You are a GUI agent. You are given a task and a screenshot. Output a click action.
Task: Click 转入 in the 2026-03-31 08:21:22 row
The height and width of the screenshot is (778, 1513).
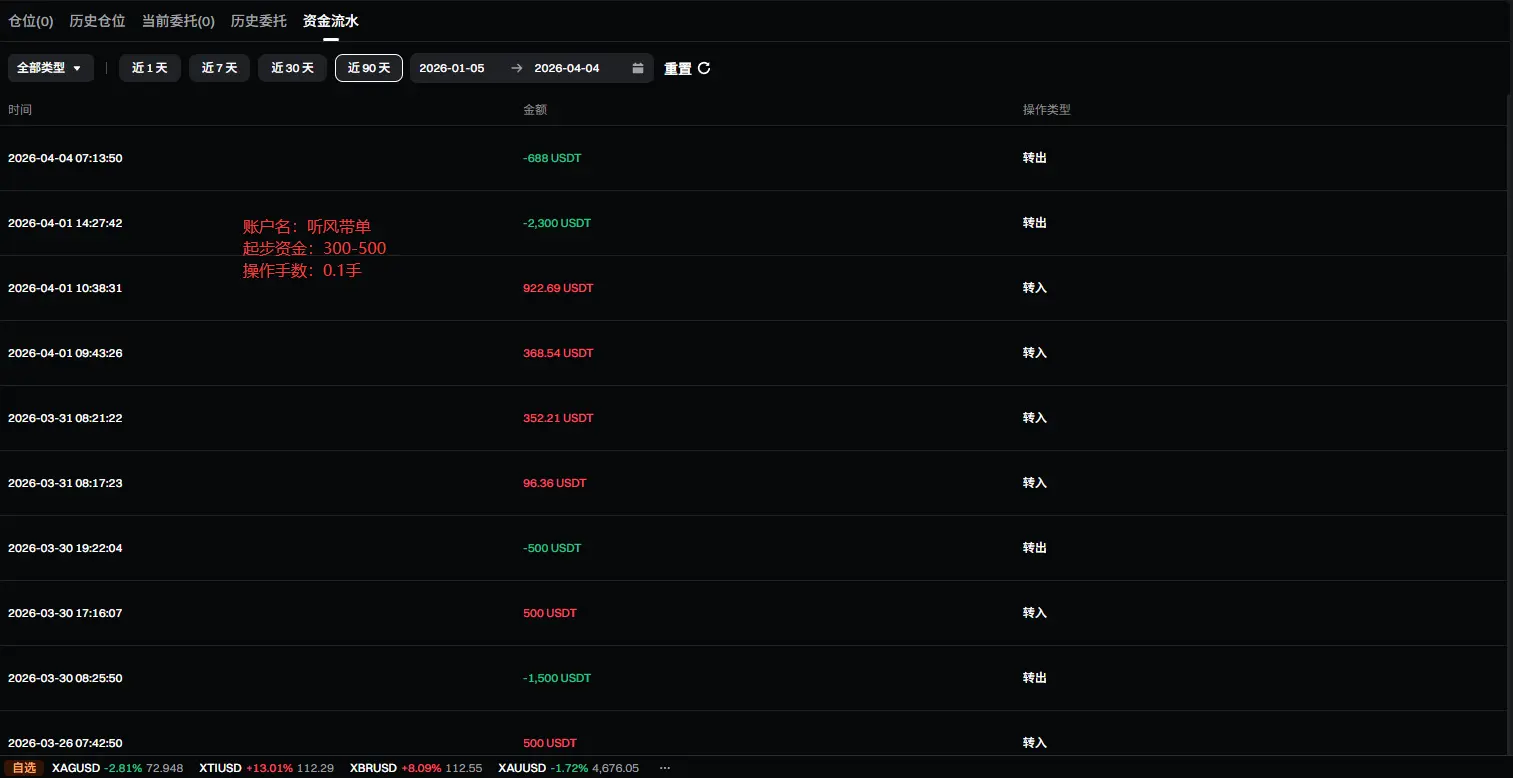(x=1035, y=418)
